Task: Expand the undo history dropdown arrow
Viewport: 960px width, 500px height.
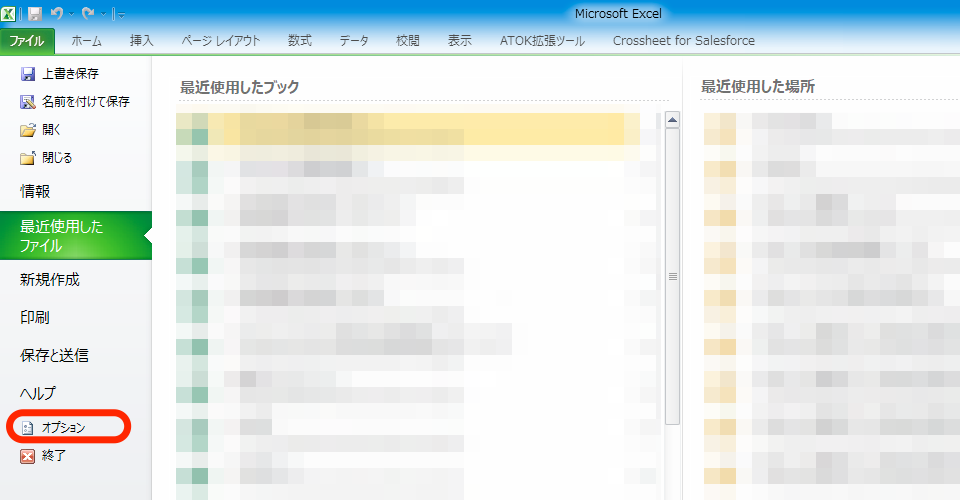Action: (x=71, y=14)
